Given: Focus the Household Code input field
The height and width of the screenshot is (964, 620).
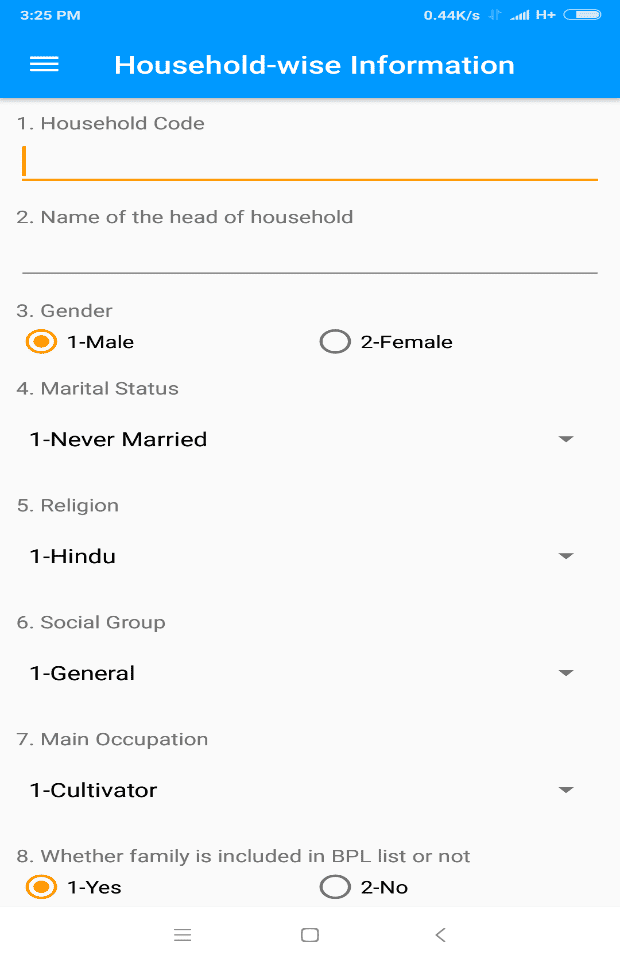Looking at the screenshot, I should (310, 161).
